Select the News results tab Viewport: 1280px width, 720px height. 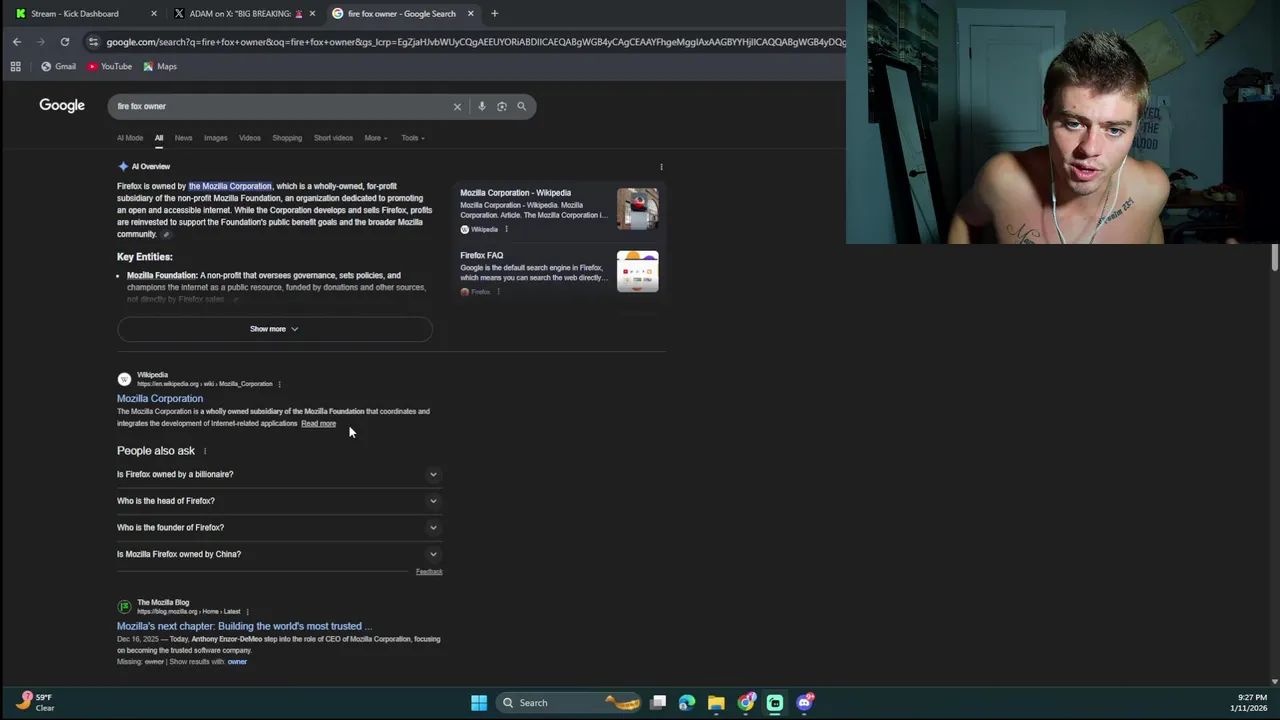click(x=183, y=138)
